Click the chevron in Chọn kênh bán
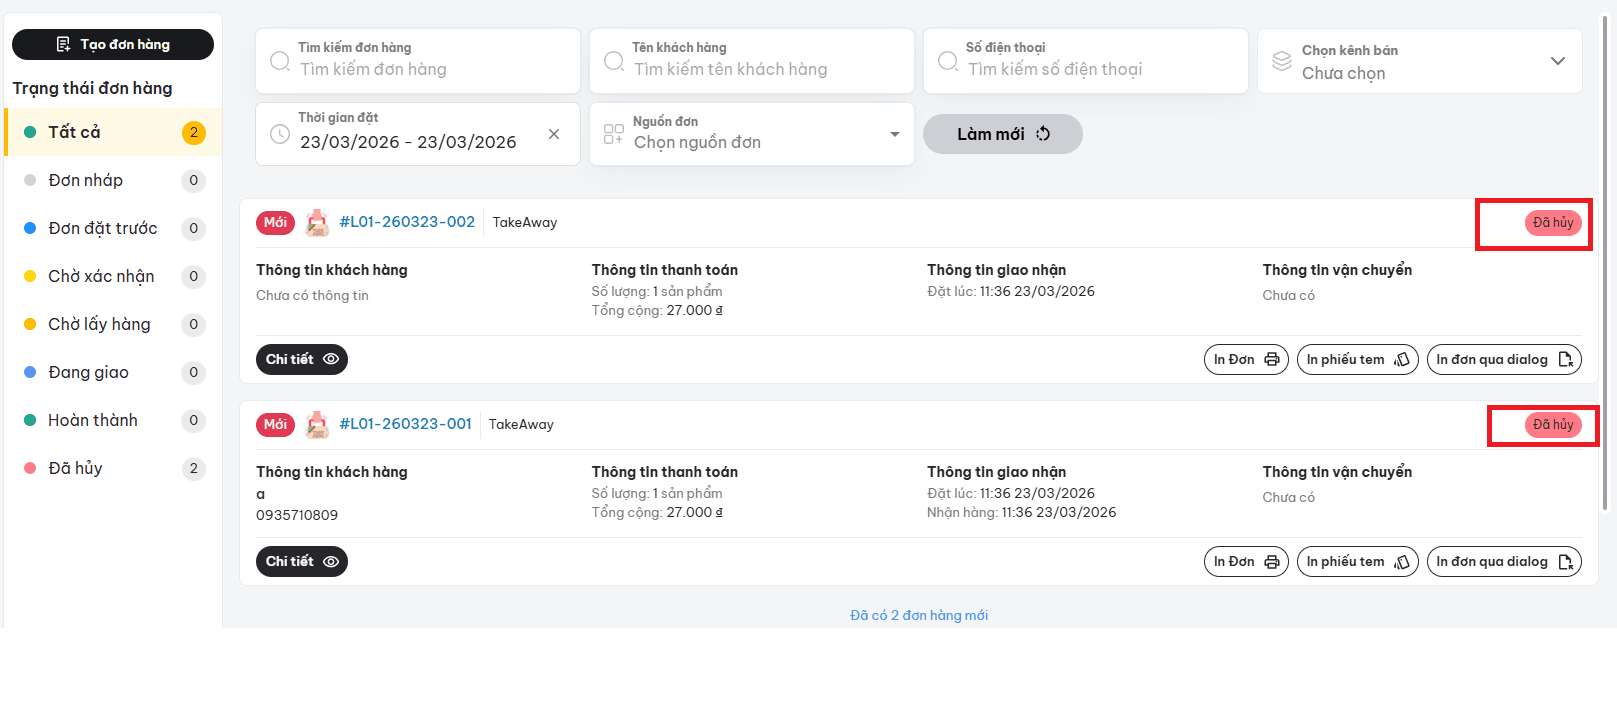 (x=1557, y=61)
